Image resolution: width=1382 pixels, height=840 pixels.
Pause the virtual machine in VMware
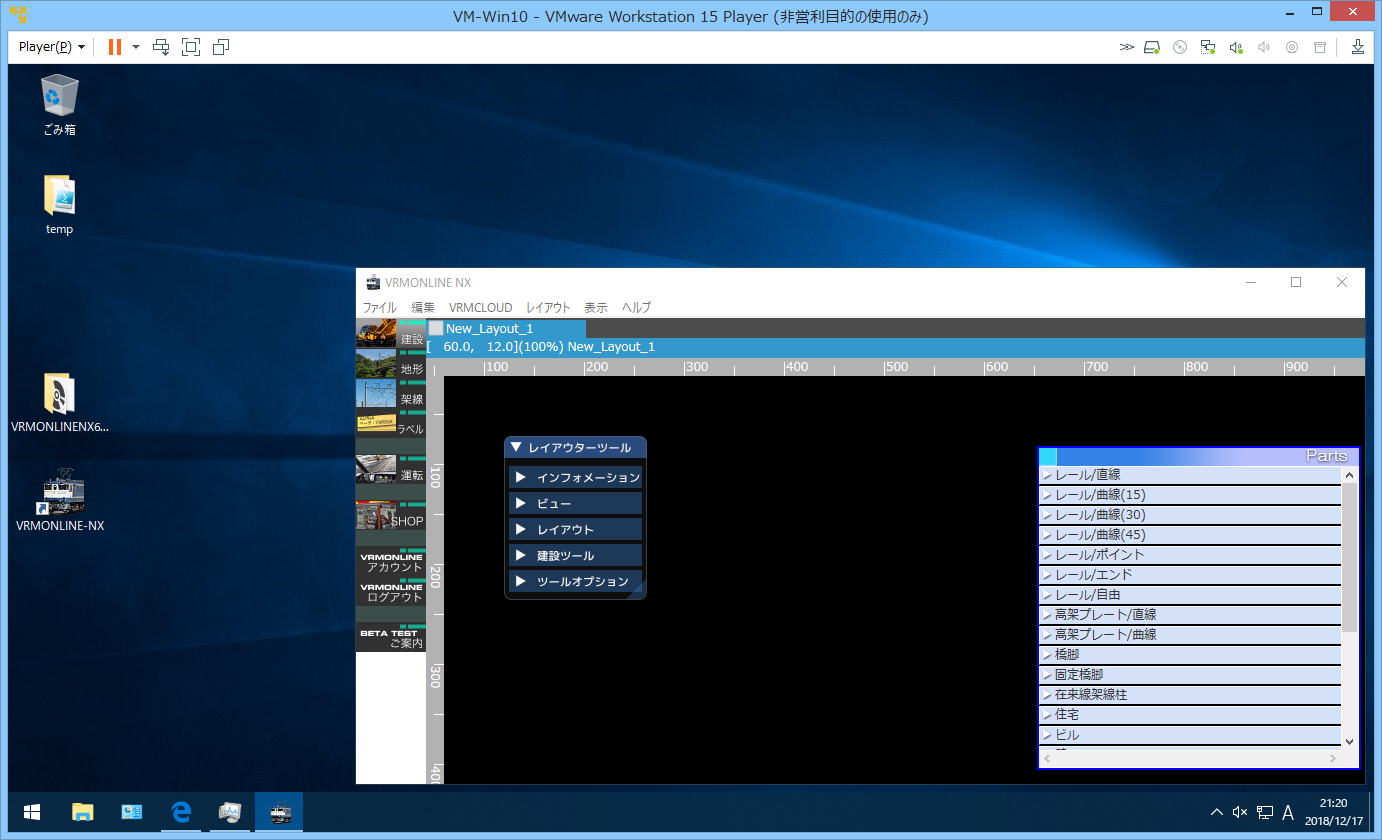(115, 47)
